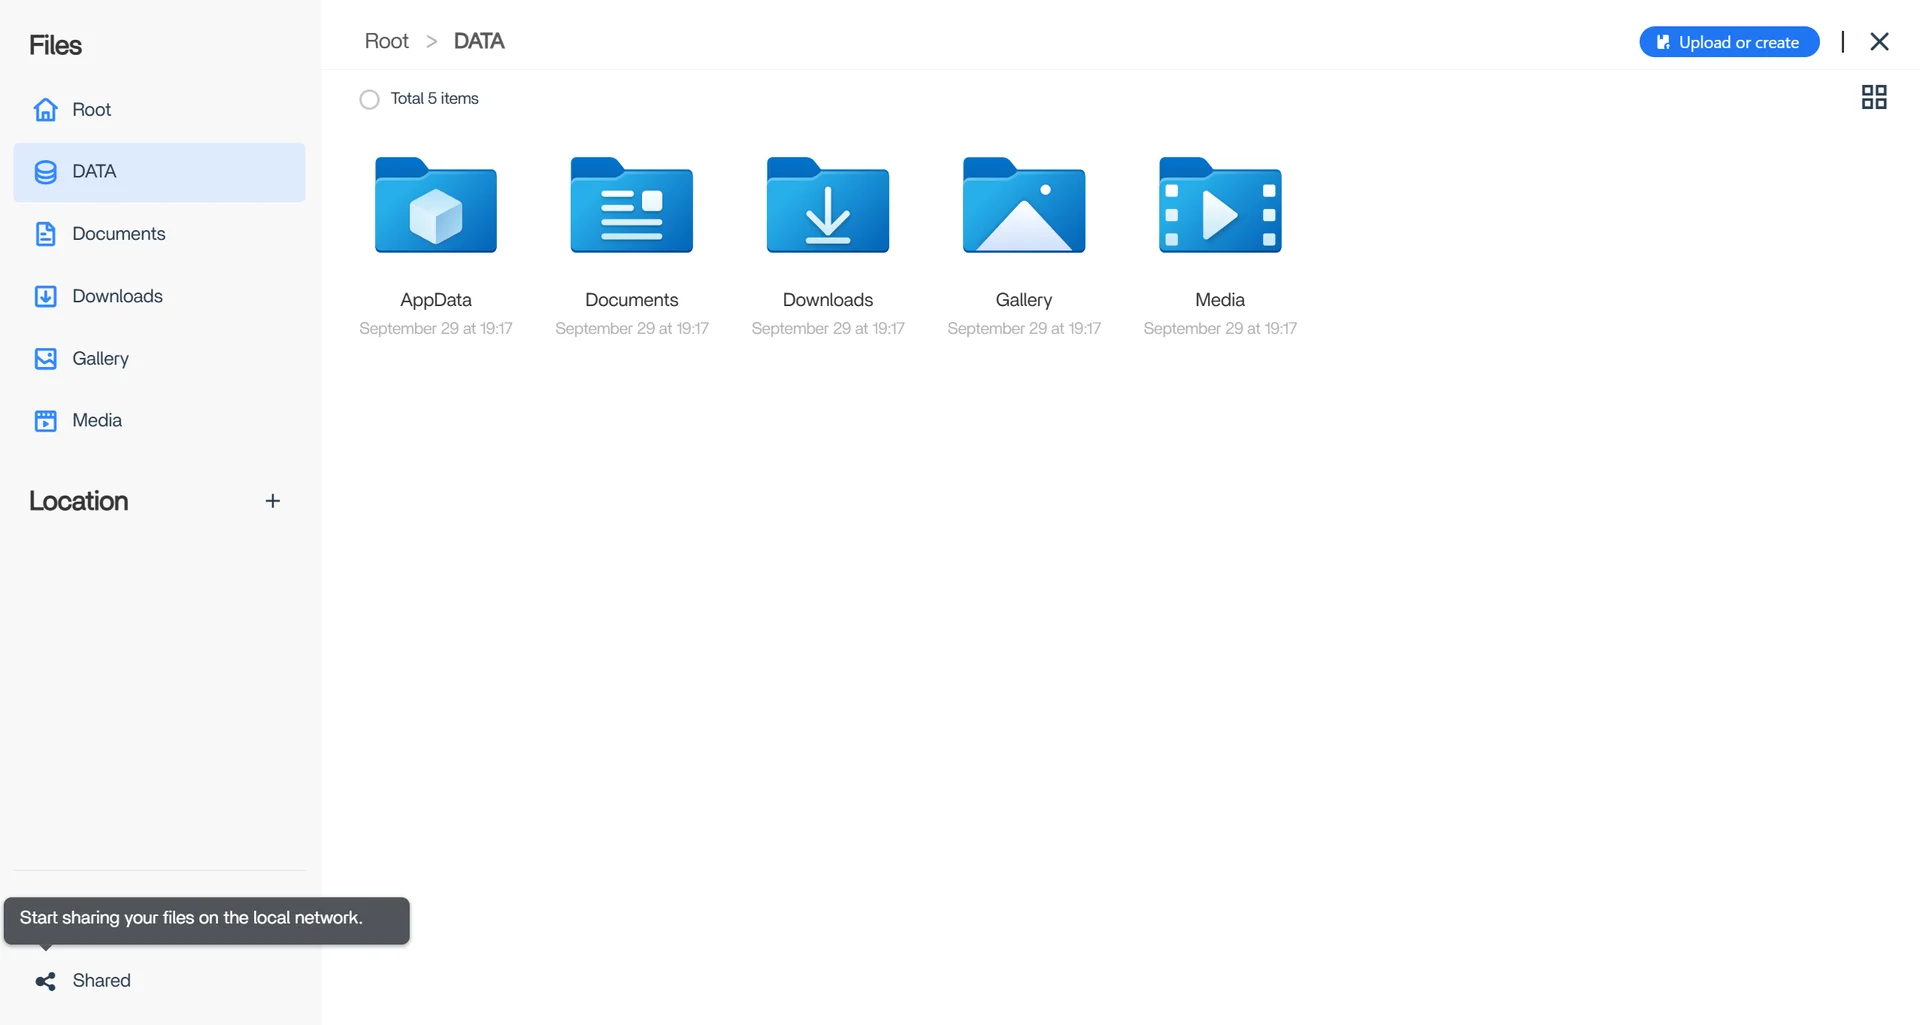Viewport: 1920px width, 1025px height.
Task: Click the Root home icon in sidebar
Action: [x=46, y=110]
